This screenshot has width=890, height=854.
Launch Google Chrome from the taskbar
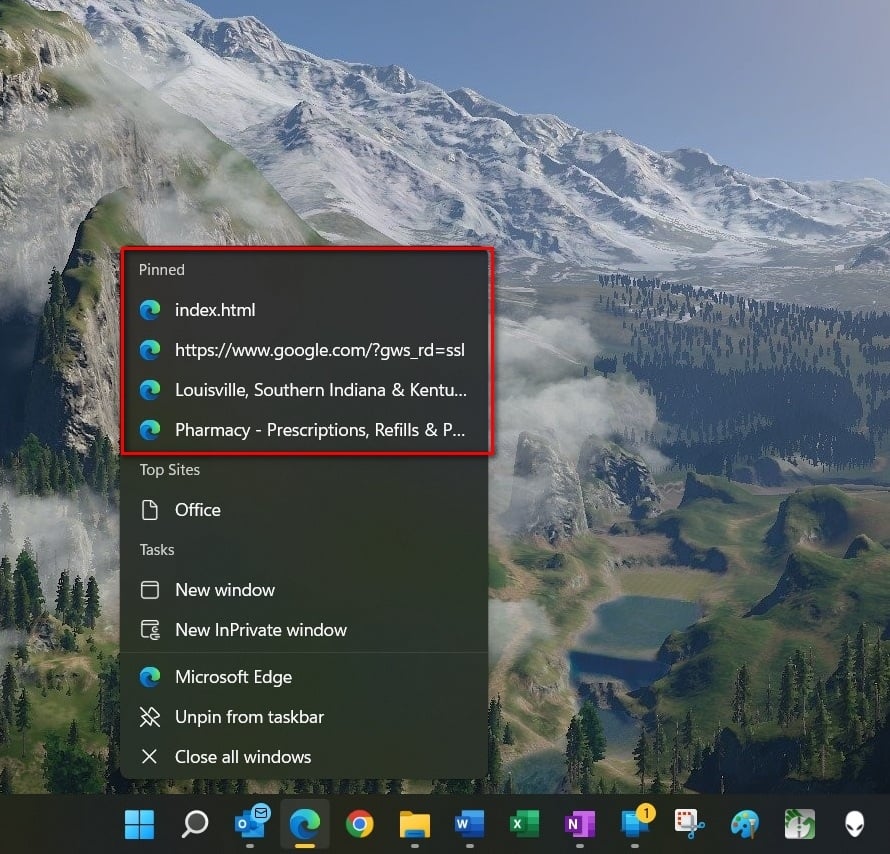tap(360, 824)
